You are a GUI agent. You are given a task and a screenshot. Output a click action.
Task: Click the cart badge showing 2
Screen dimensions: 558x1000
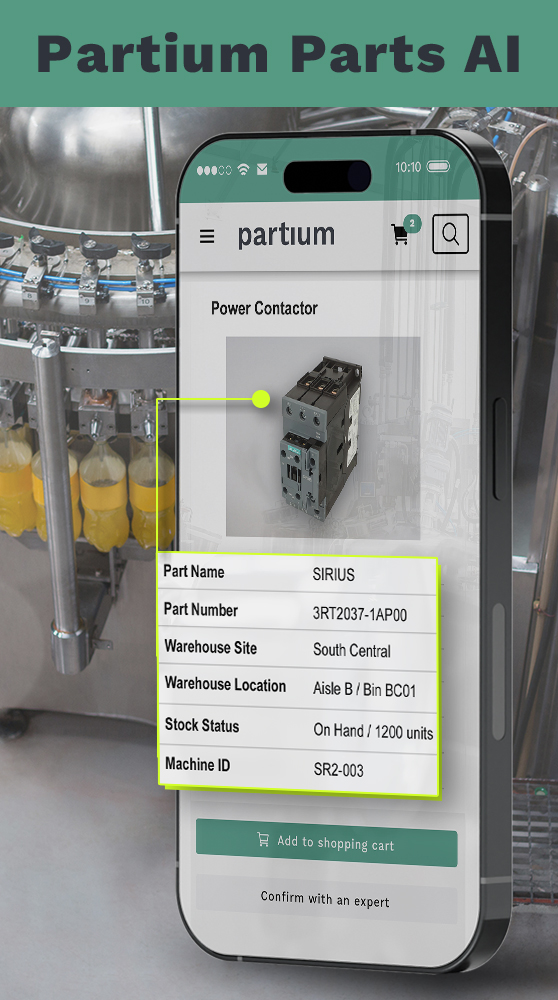pyautogui.click(x=413, y=223)
